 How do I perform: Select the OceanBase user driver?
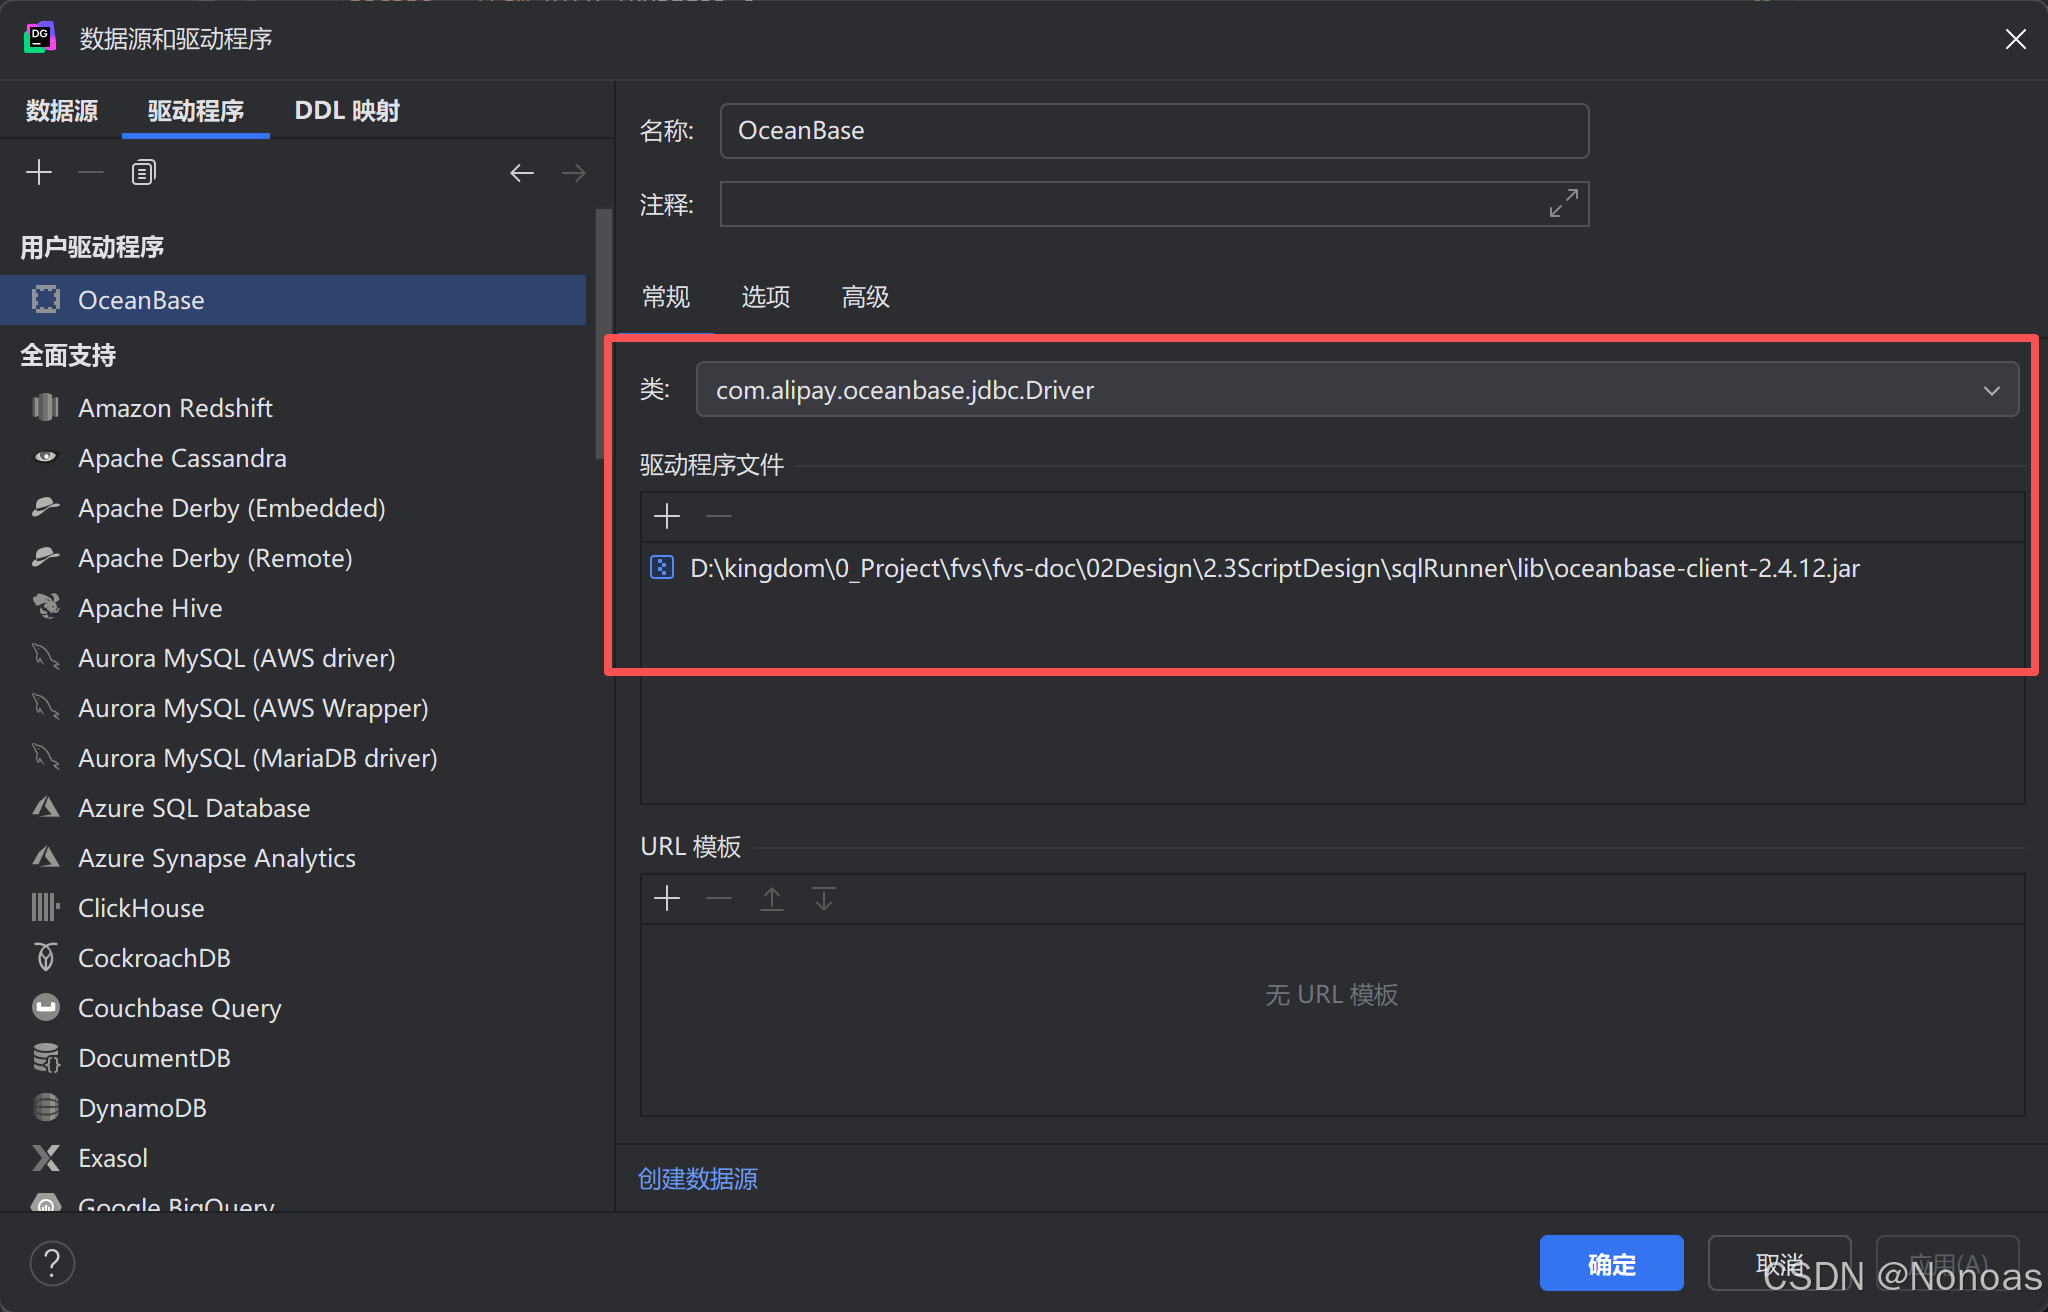(141, 300)
